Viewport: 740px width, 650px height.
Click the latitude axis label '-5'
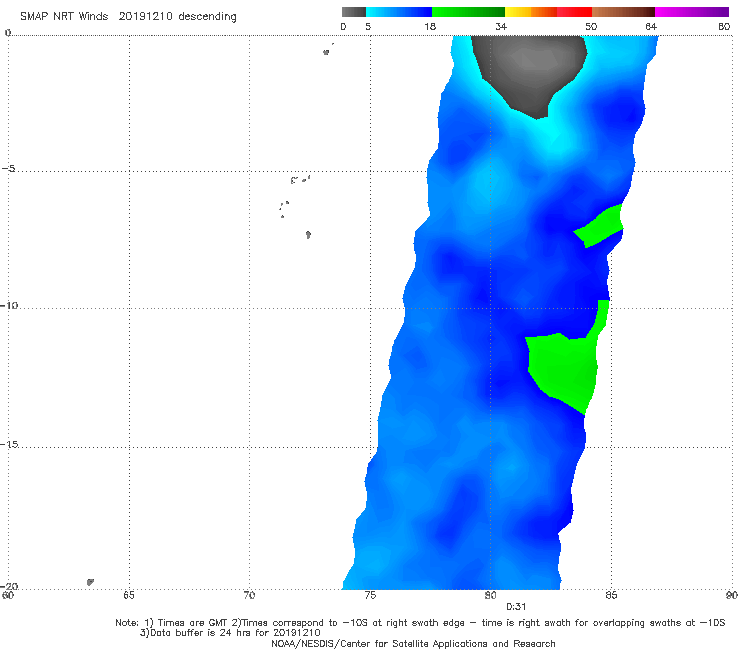point(9,169)
